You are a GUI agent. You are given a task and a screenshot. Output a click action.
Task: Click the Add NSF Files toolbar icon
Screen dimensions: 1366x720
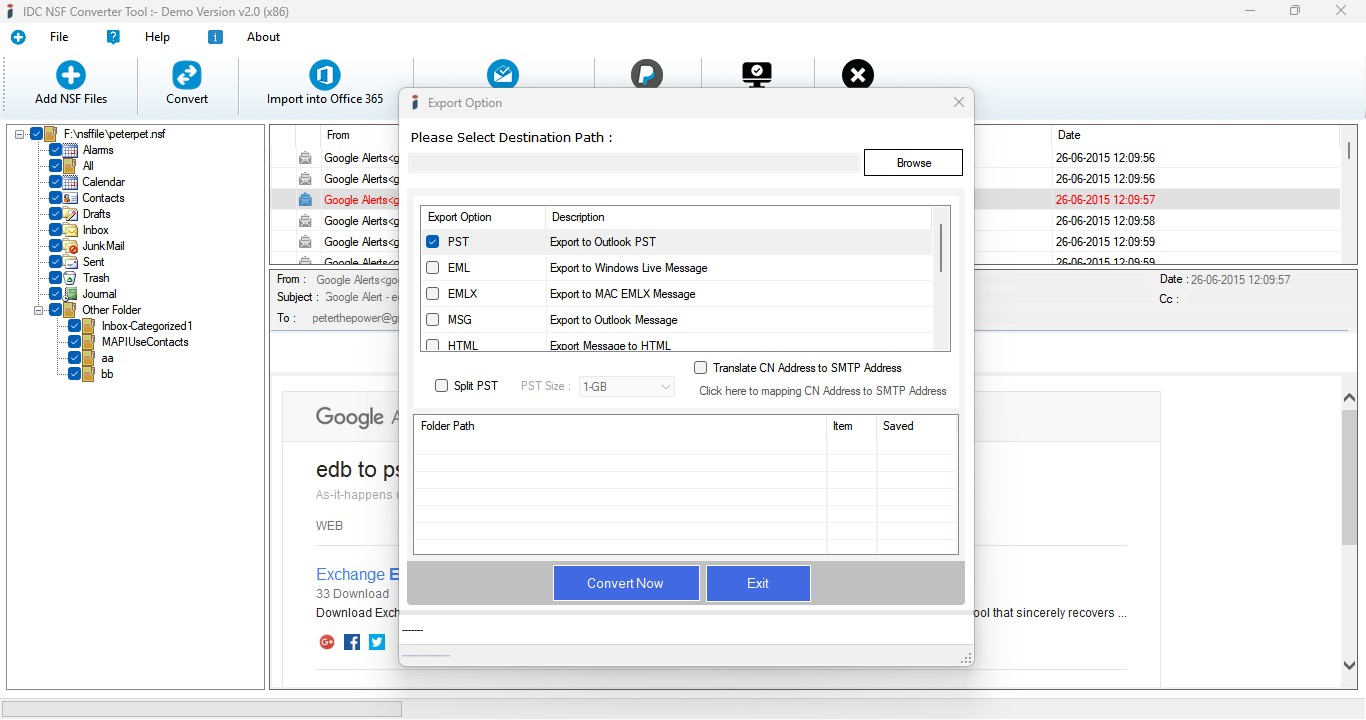[x=71, y=75]
